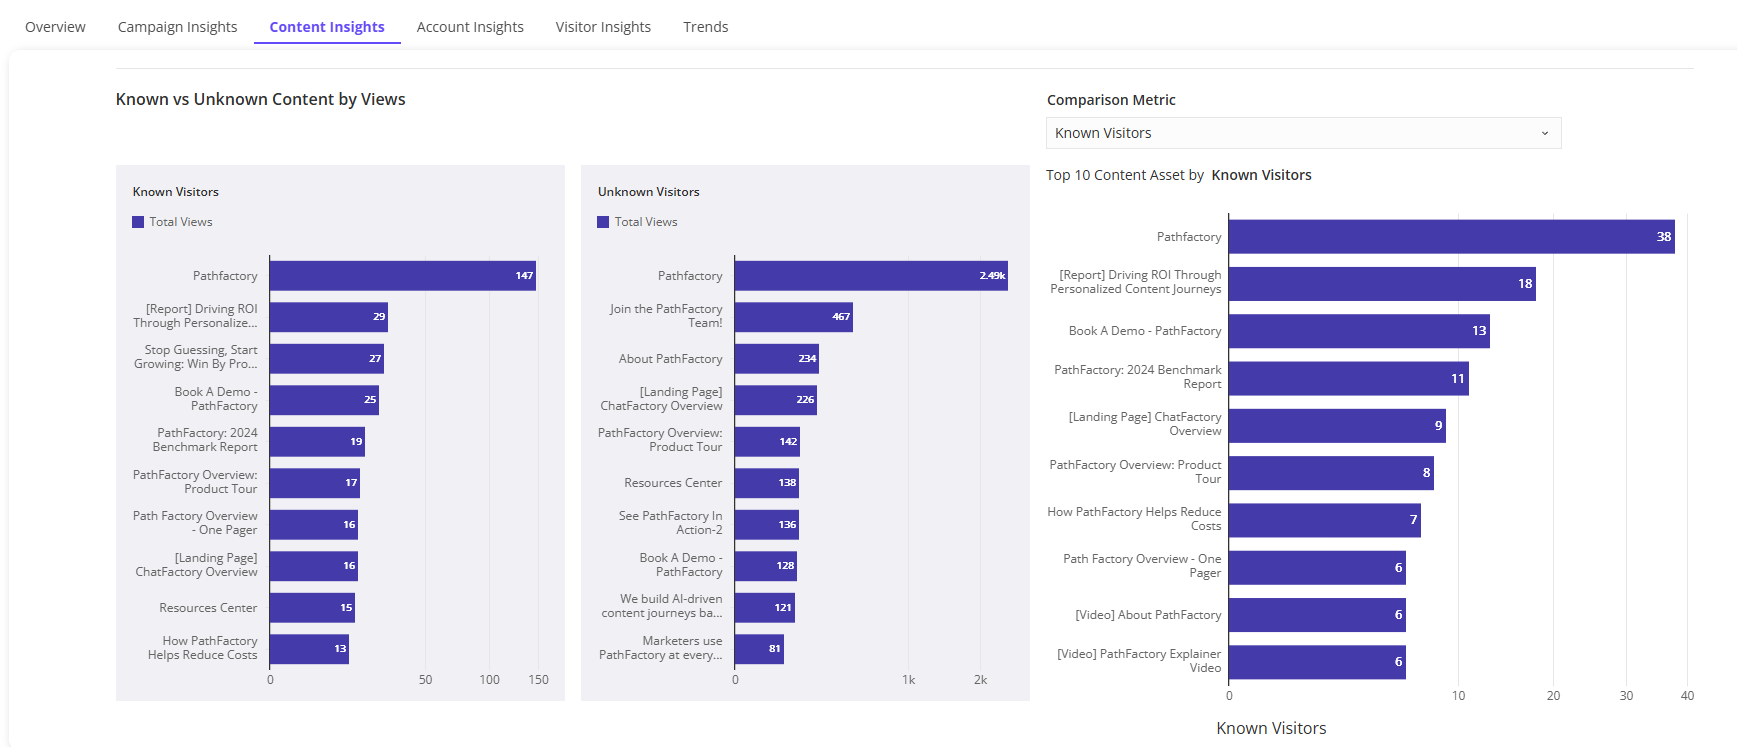Click the 'Top 10 Content Asset by' heading text
This screenshot has height=747, width=1737.
click(x=1125, y=175)
